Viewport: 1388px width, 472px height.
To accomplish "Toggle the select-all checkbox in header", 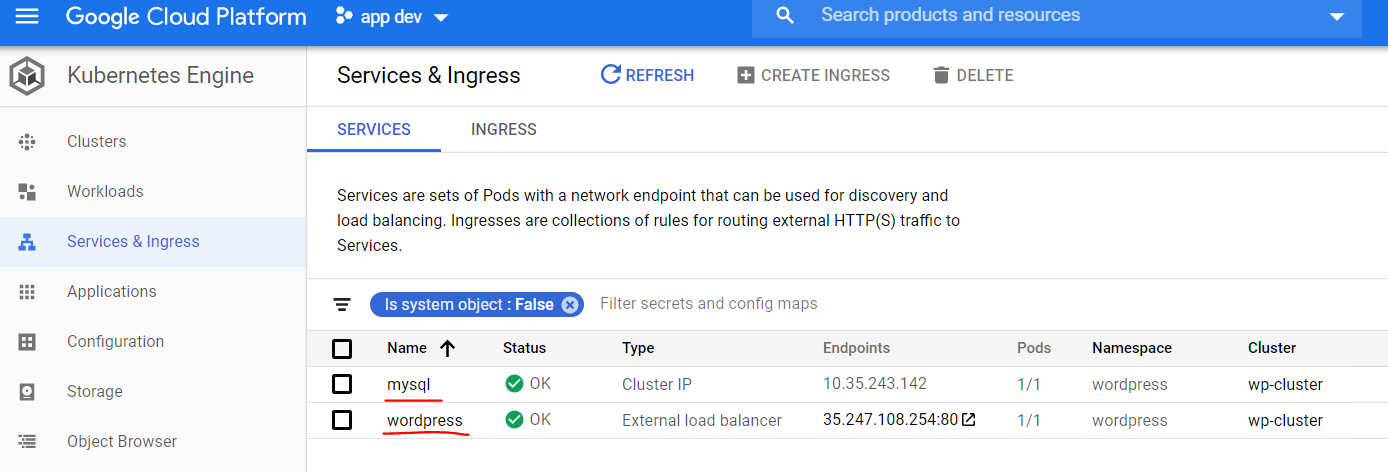I will (342, 349).
